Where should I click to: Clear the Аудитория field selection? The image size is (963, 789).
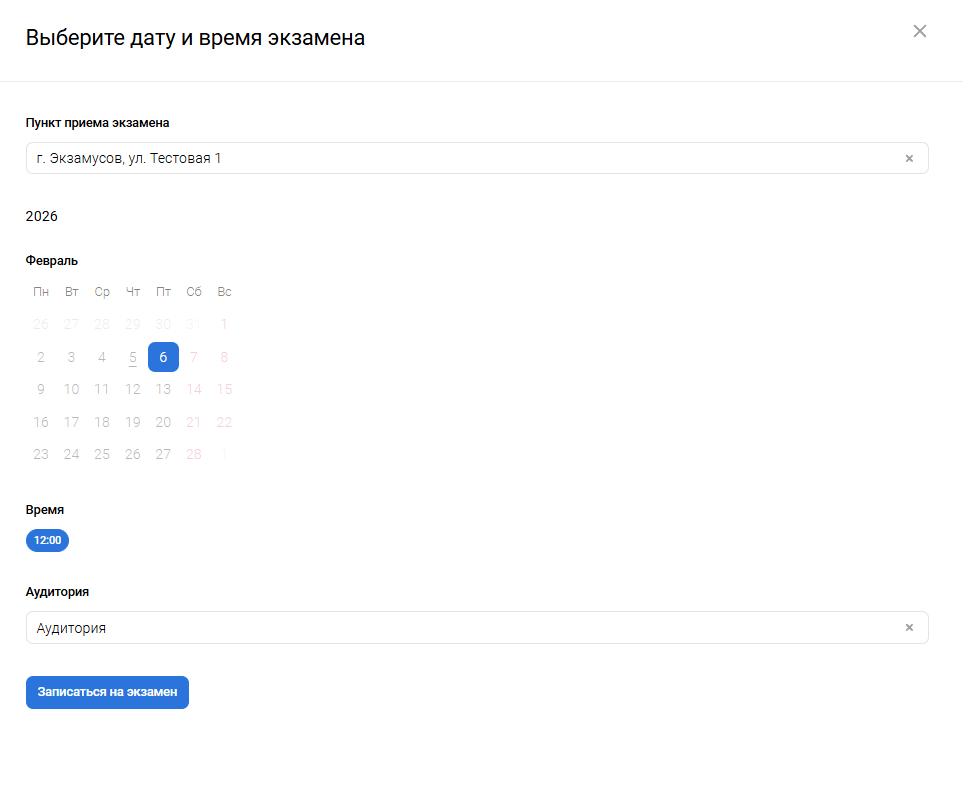pyautogui.click(x=909, y=628)
